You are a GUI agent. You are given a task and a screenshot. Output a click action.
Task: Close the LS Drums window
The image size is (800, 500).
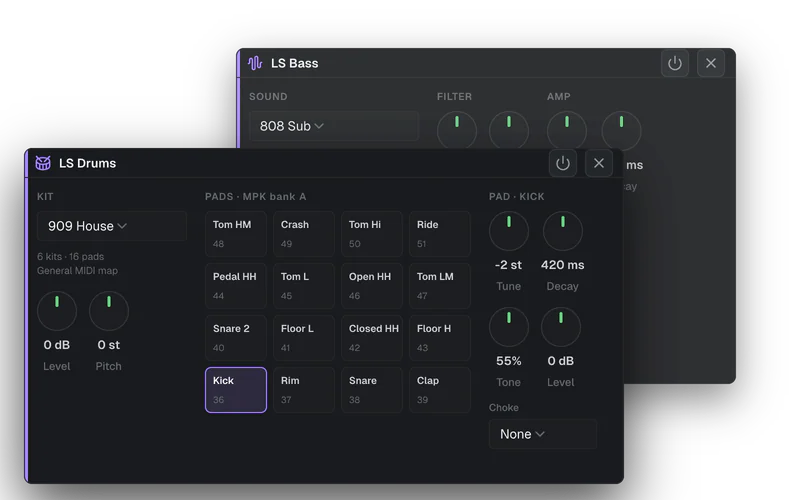click(x=599, y=163)
